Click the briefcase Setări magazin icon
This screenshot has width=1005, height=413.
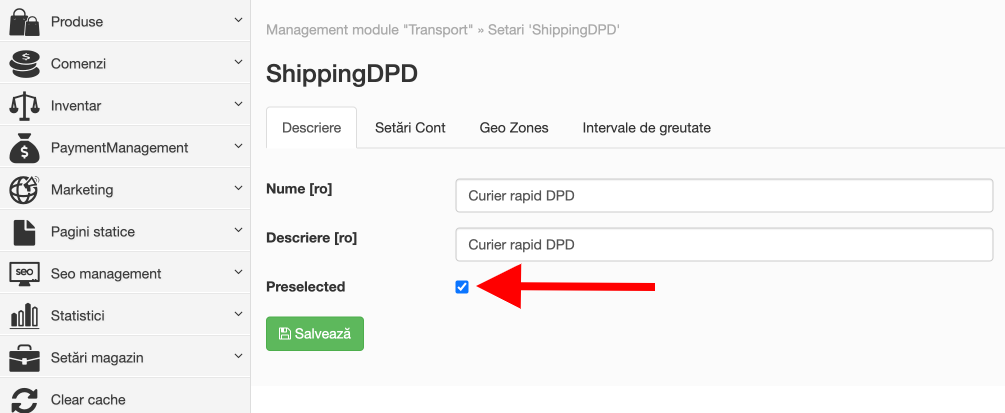(24, 357)
